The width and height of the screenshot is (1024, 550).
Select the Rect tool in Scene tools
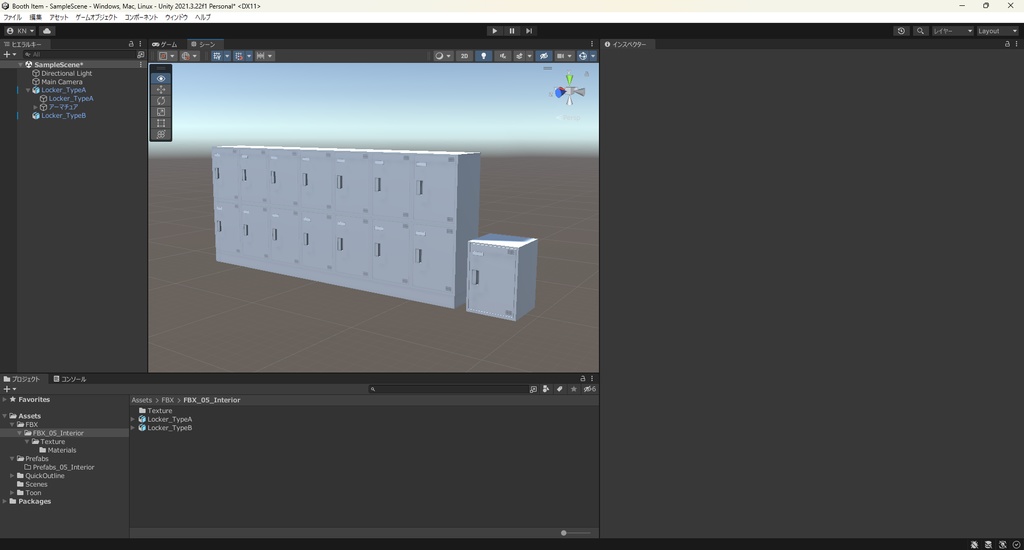pos(161,123)
